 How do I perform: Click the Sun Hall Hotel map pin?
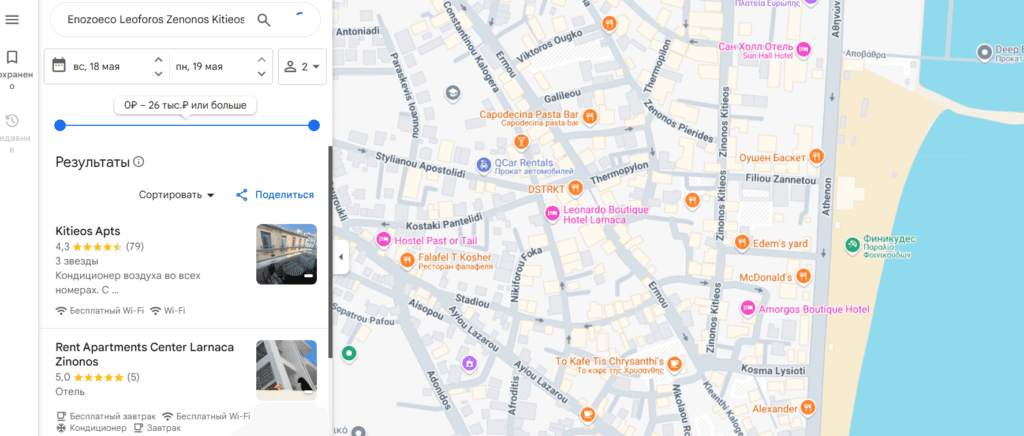[x=804, y=48]
